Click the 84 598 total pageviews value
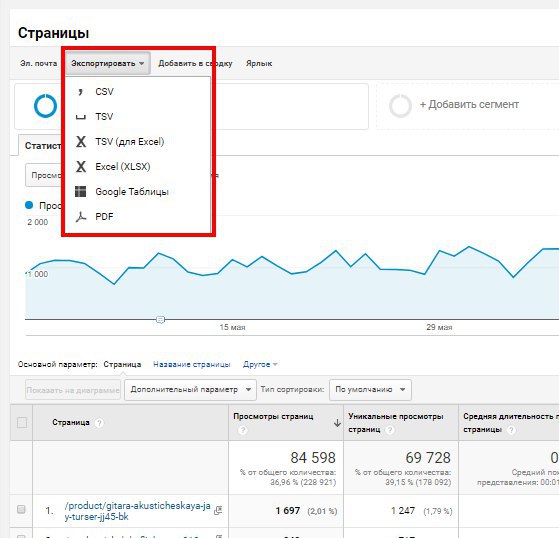 click(x=313, y=458)
